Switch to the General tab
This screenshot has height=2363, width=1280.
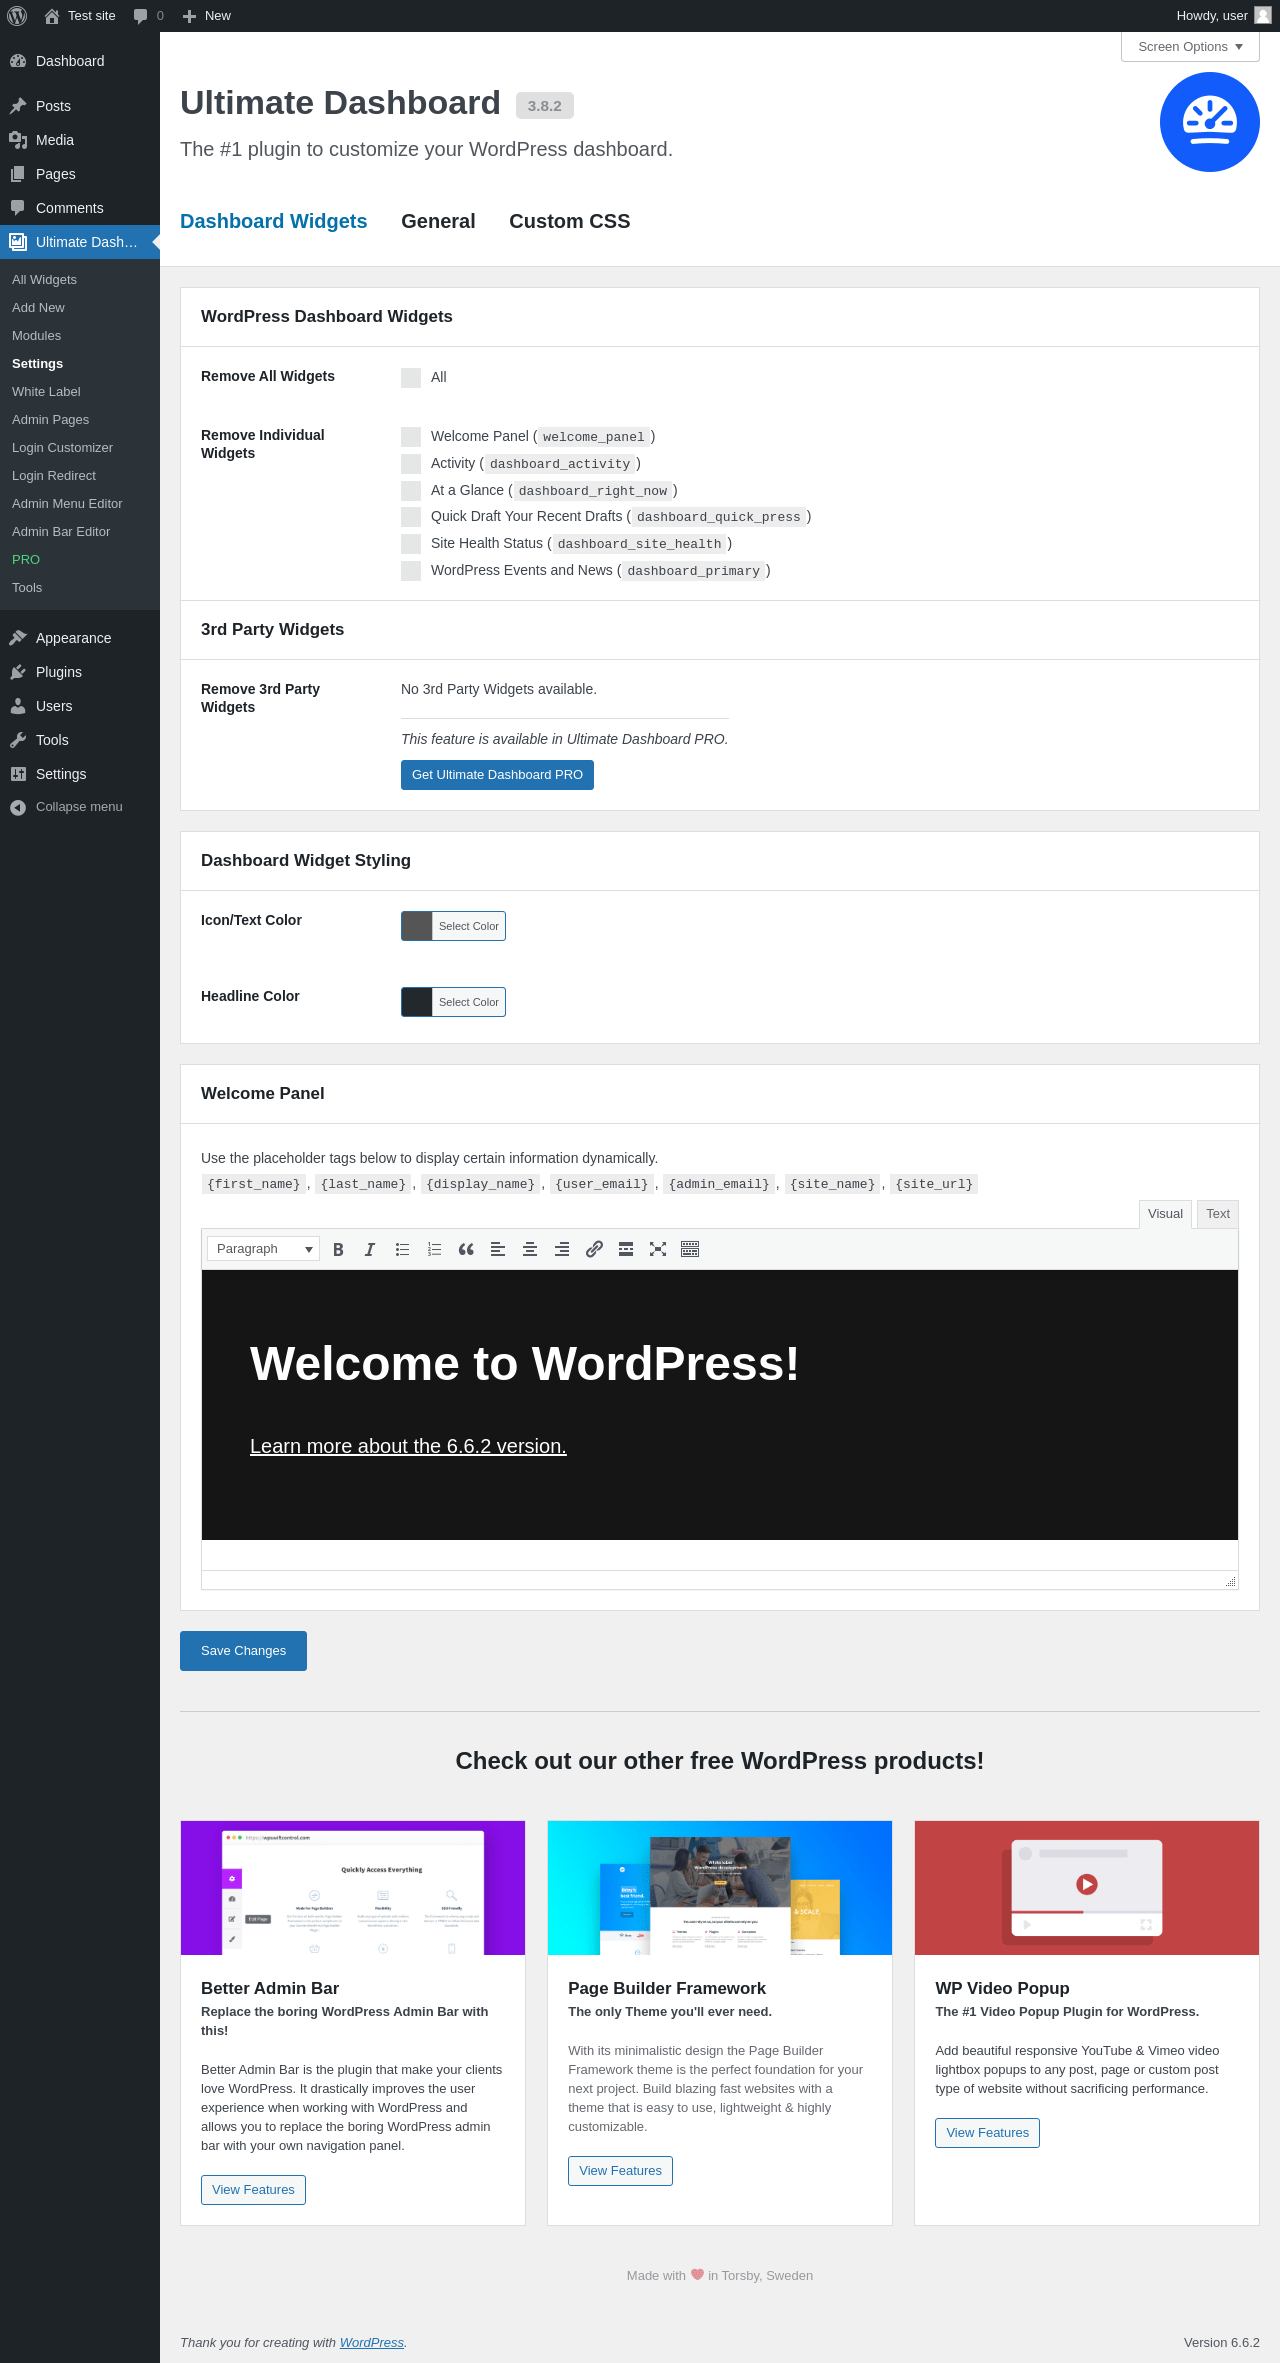coord(438,221)
